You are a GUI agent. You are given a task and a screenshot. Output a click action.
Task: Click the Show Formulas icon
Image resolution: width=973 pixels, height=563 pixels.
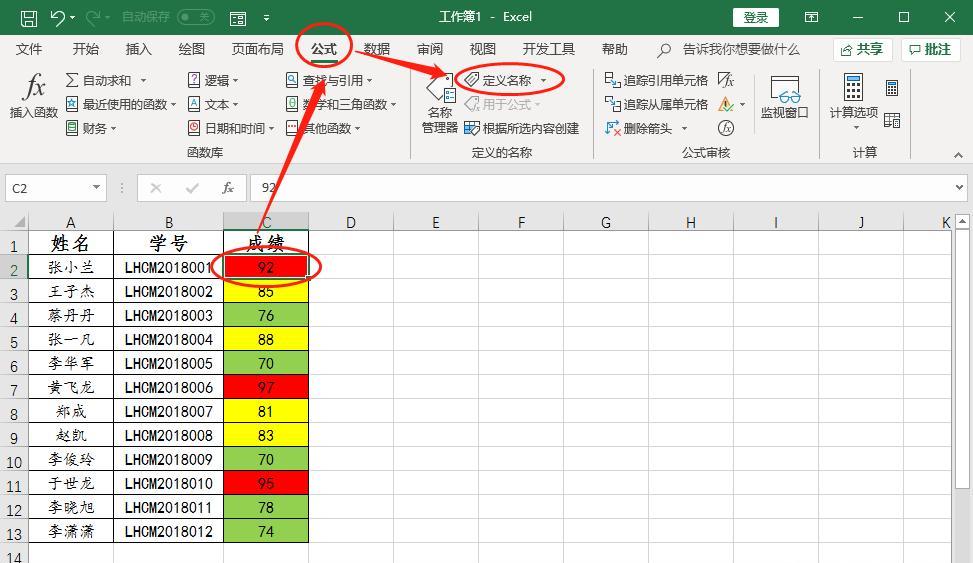pyautogui.click(x=725, y=80)
